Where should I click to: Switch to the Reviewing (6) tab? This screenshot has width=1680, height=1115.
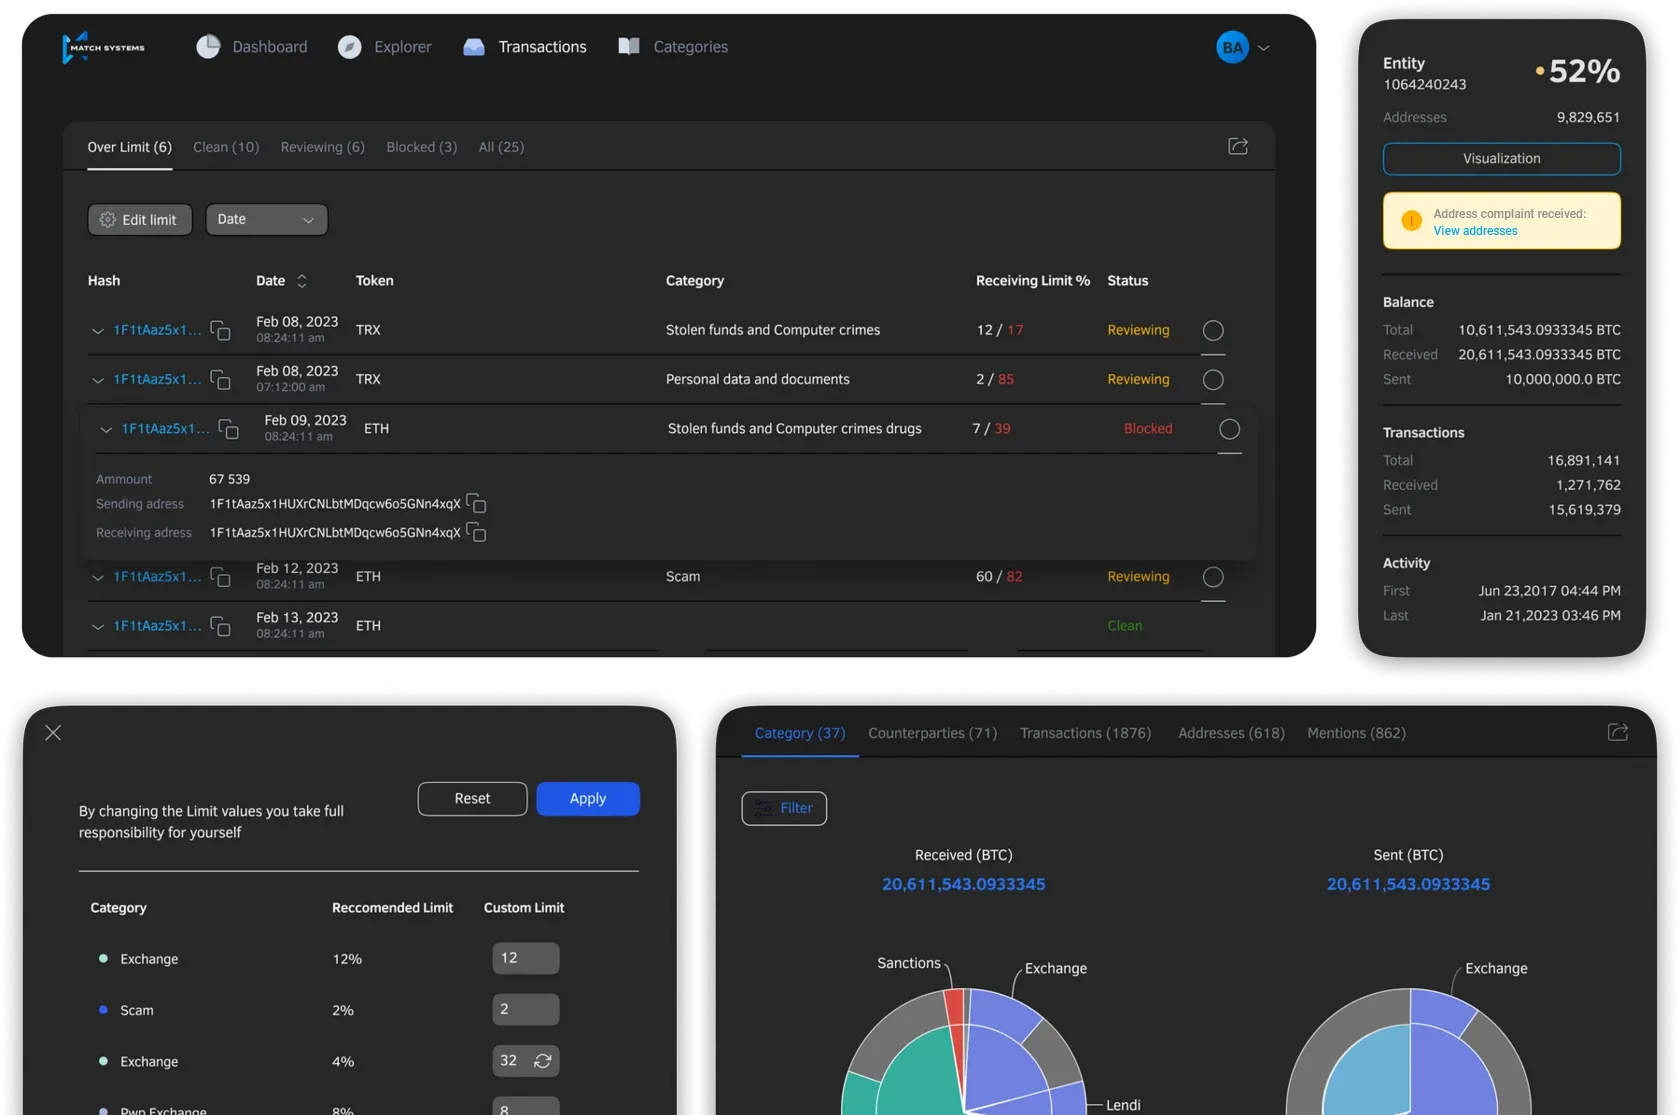322,147
